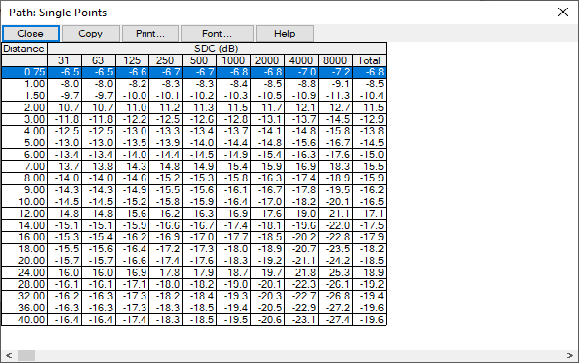Click 4000 Hz value -23.1 at 40.00
The height and width of the screenshot is (363, 579).
click(302, 320)
